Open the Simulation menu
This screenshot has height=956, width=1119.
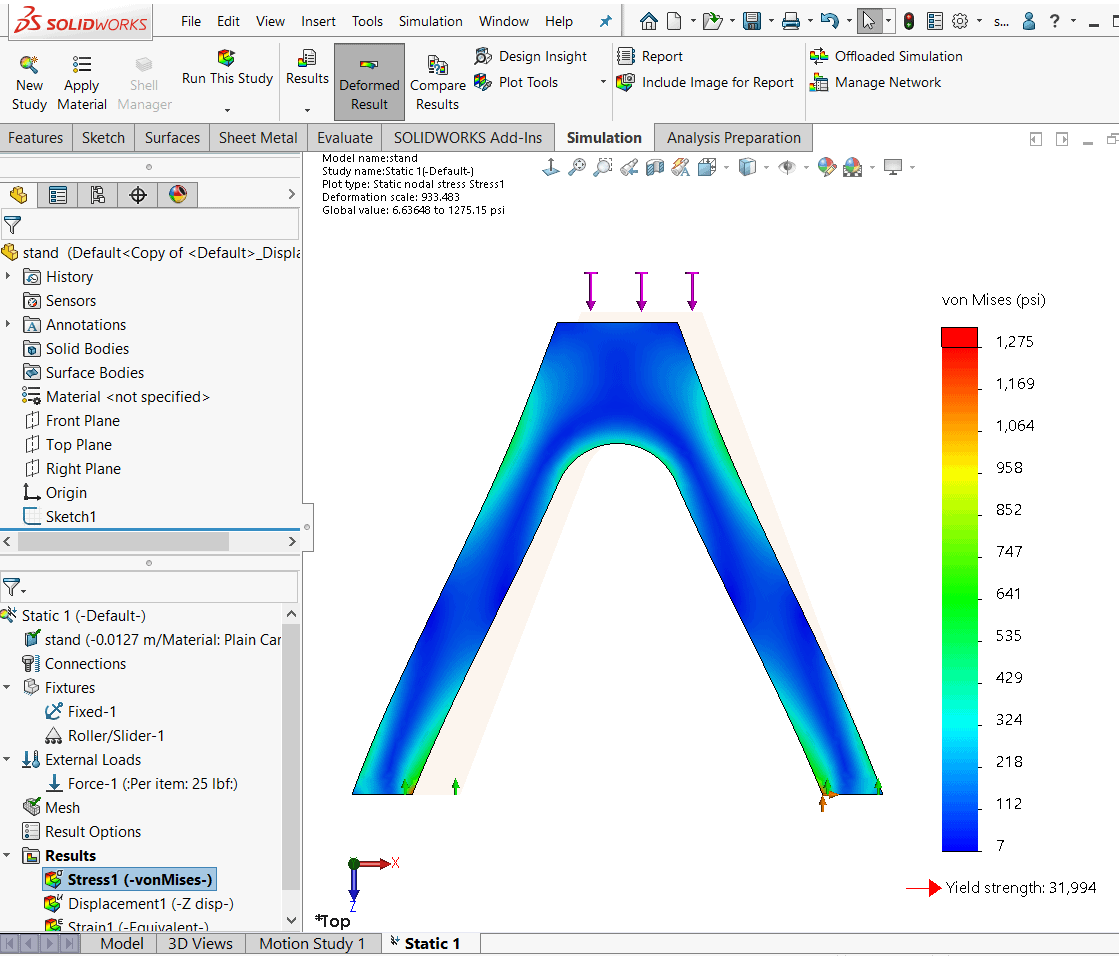[x=430, y=21]
